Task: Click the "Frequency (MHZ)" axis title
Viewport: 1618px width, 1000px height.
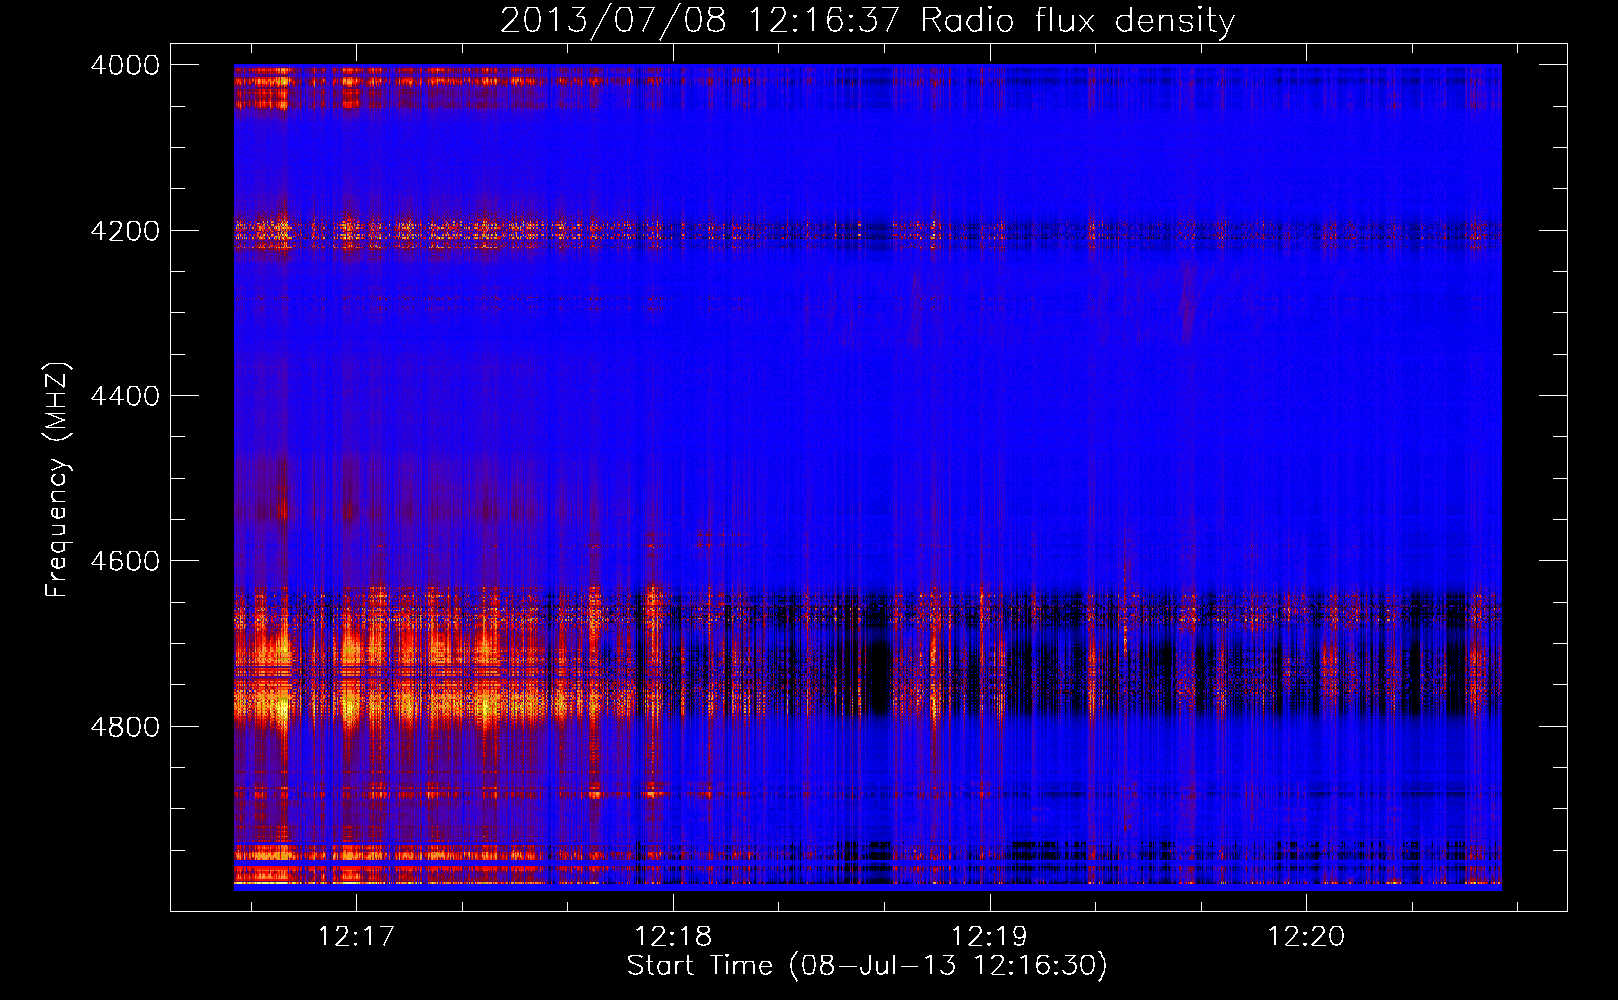Action: 57,479
